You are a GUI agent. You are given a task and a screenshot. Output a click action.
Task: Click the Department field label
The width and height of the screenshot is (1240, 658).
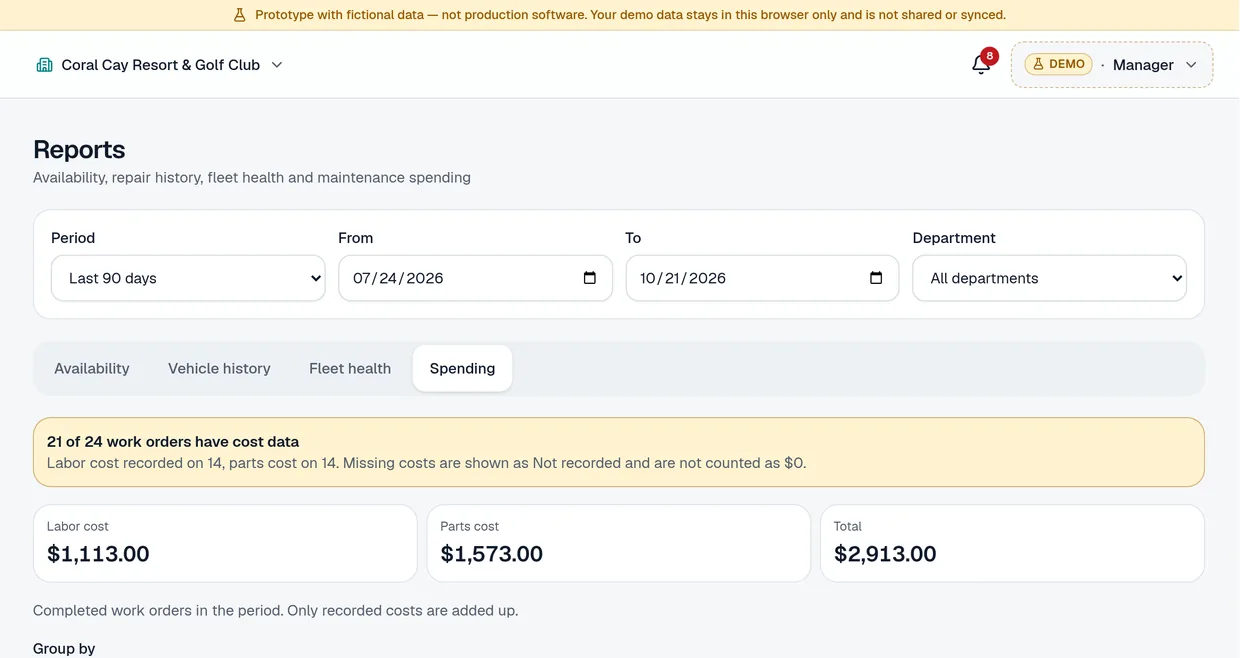click(x=954, y=238)
